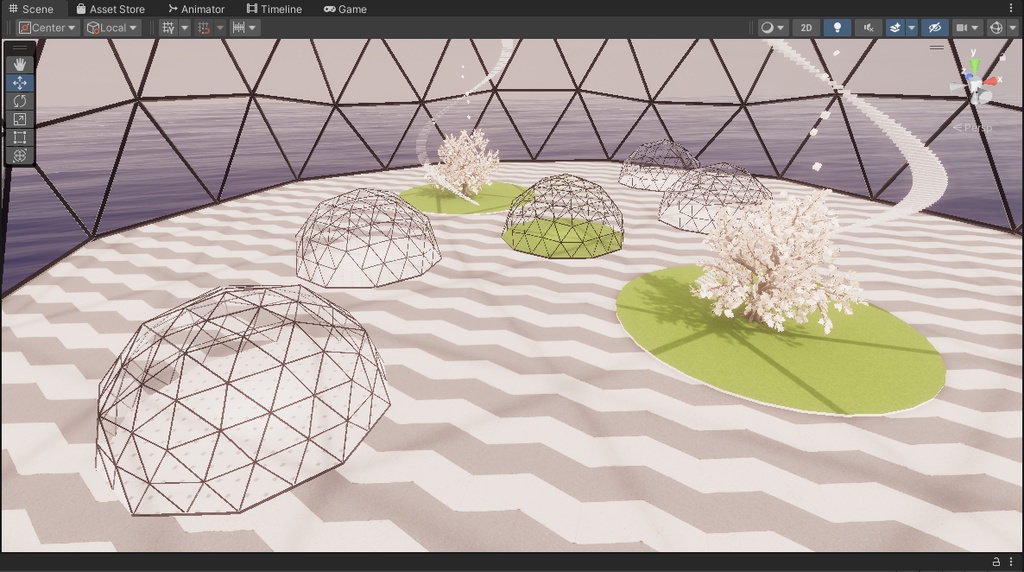
Task: Select the combined Transform tool
Action: pos(20,155)
